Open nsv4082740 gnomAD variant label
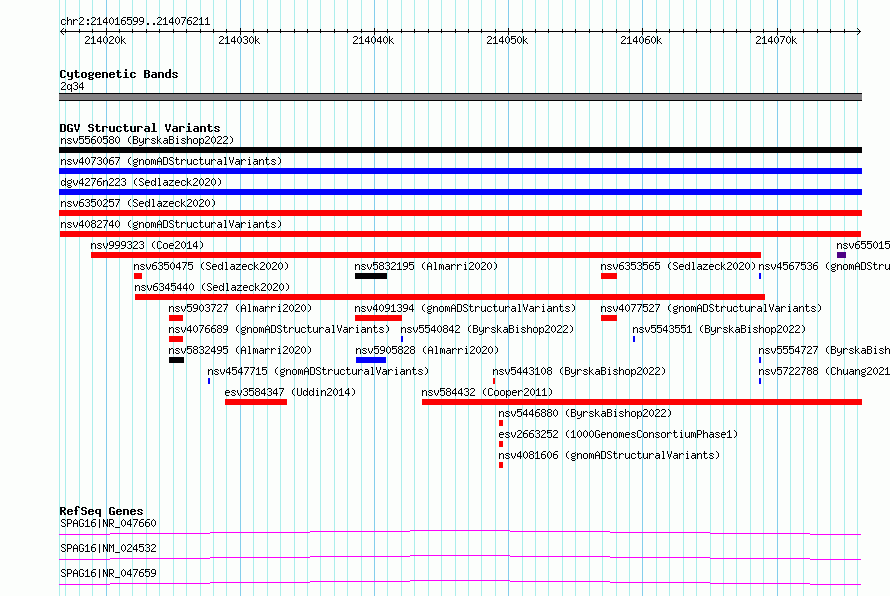The width and height of the screenshot is (890, 596). [x=171, y=224]
